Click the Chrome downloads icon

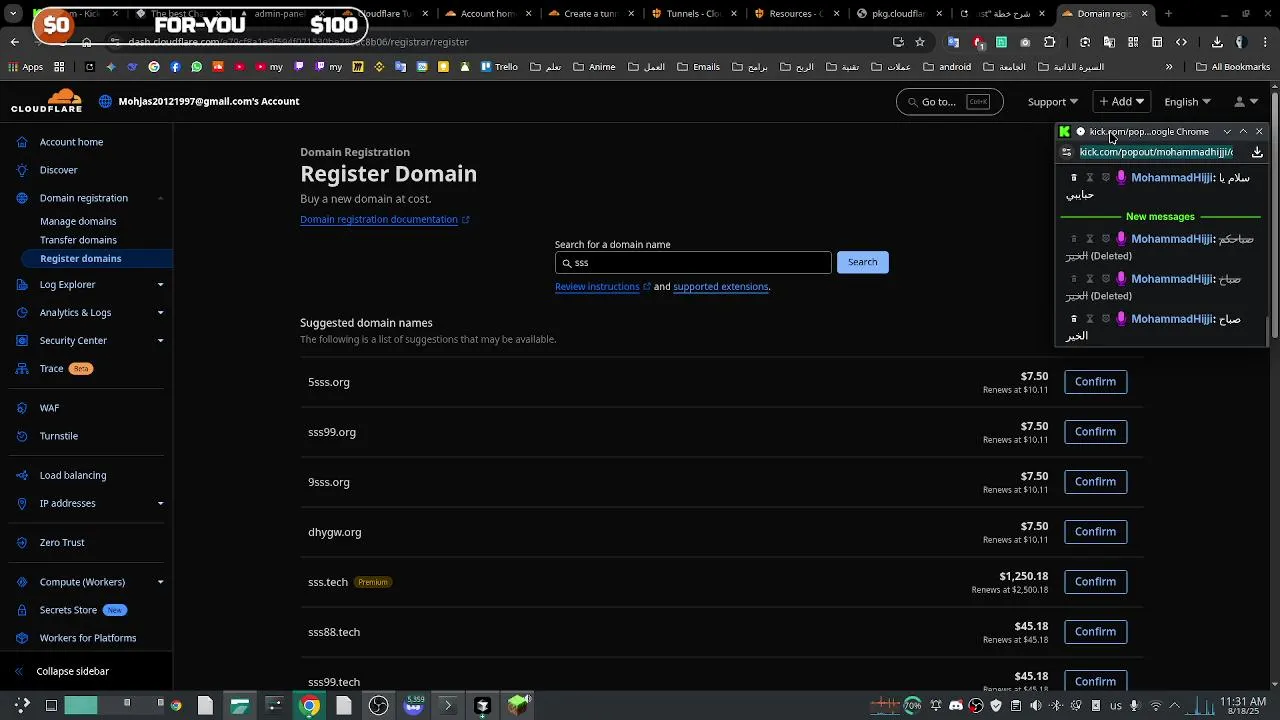click(1217, 42)
